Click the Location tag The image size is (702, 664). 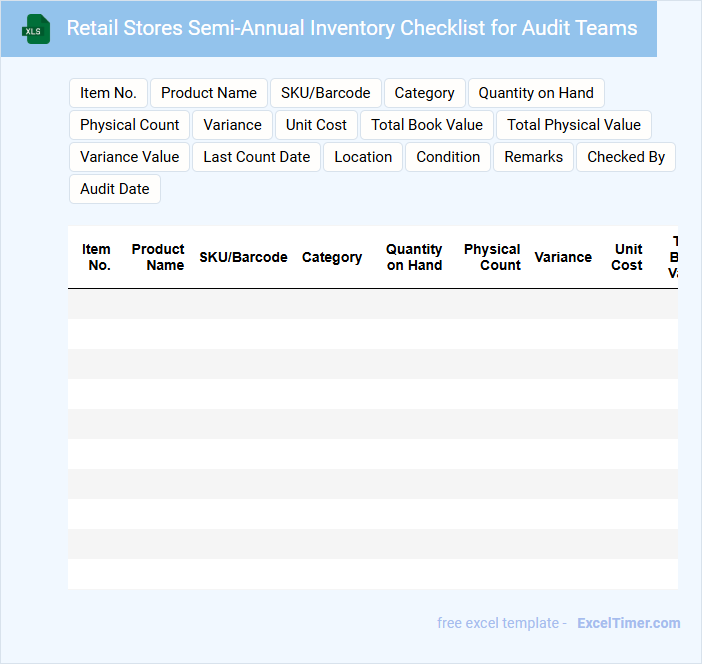(363, 157)
